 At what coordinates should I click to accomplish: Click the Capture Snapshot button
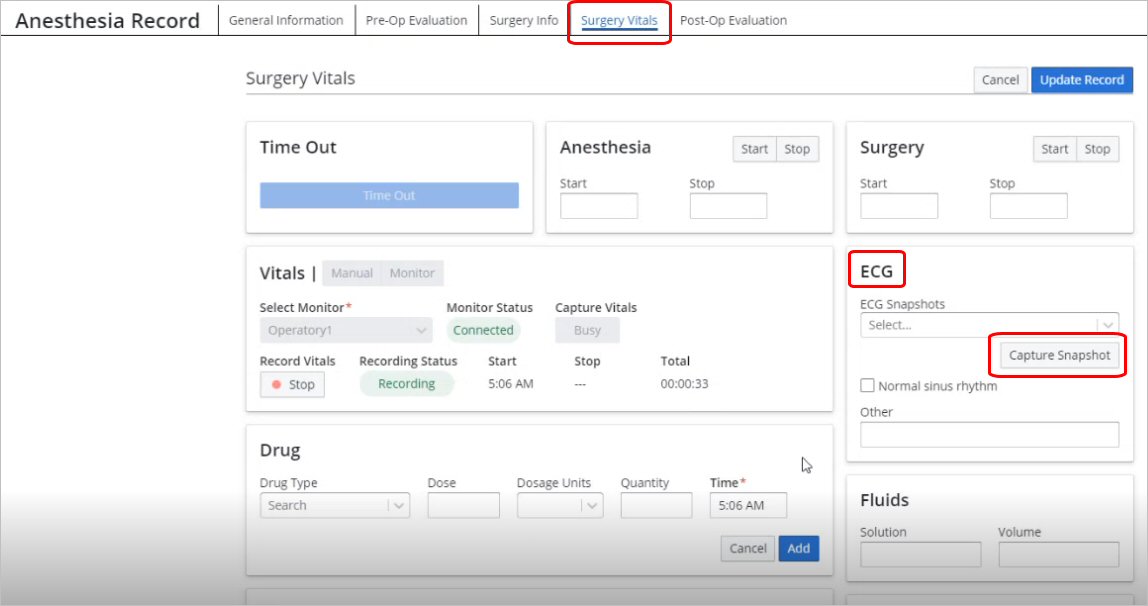point(1059,356)
